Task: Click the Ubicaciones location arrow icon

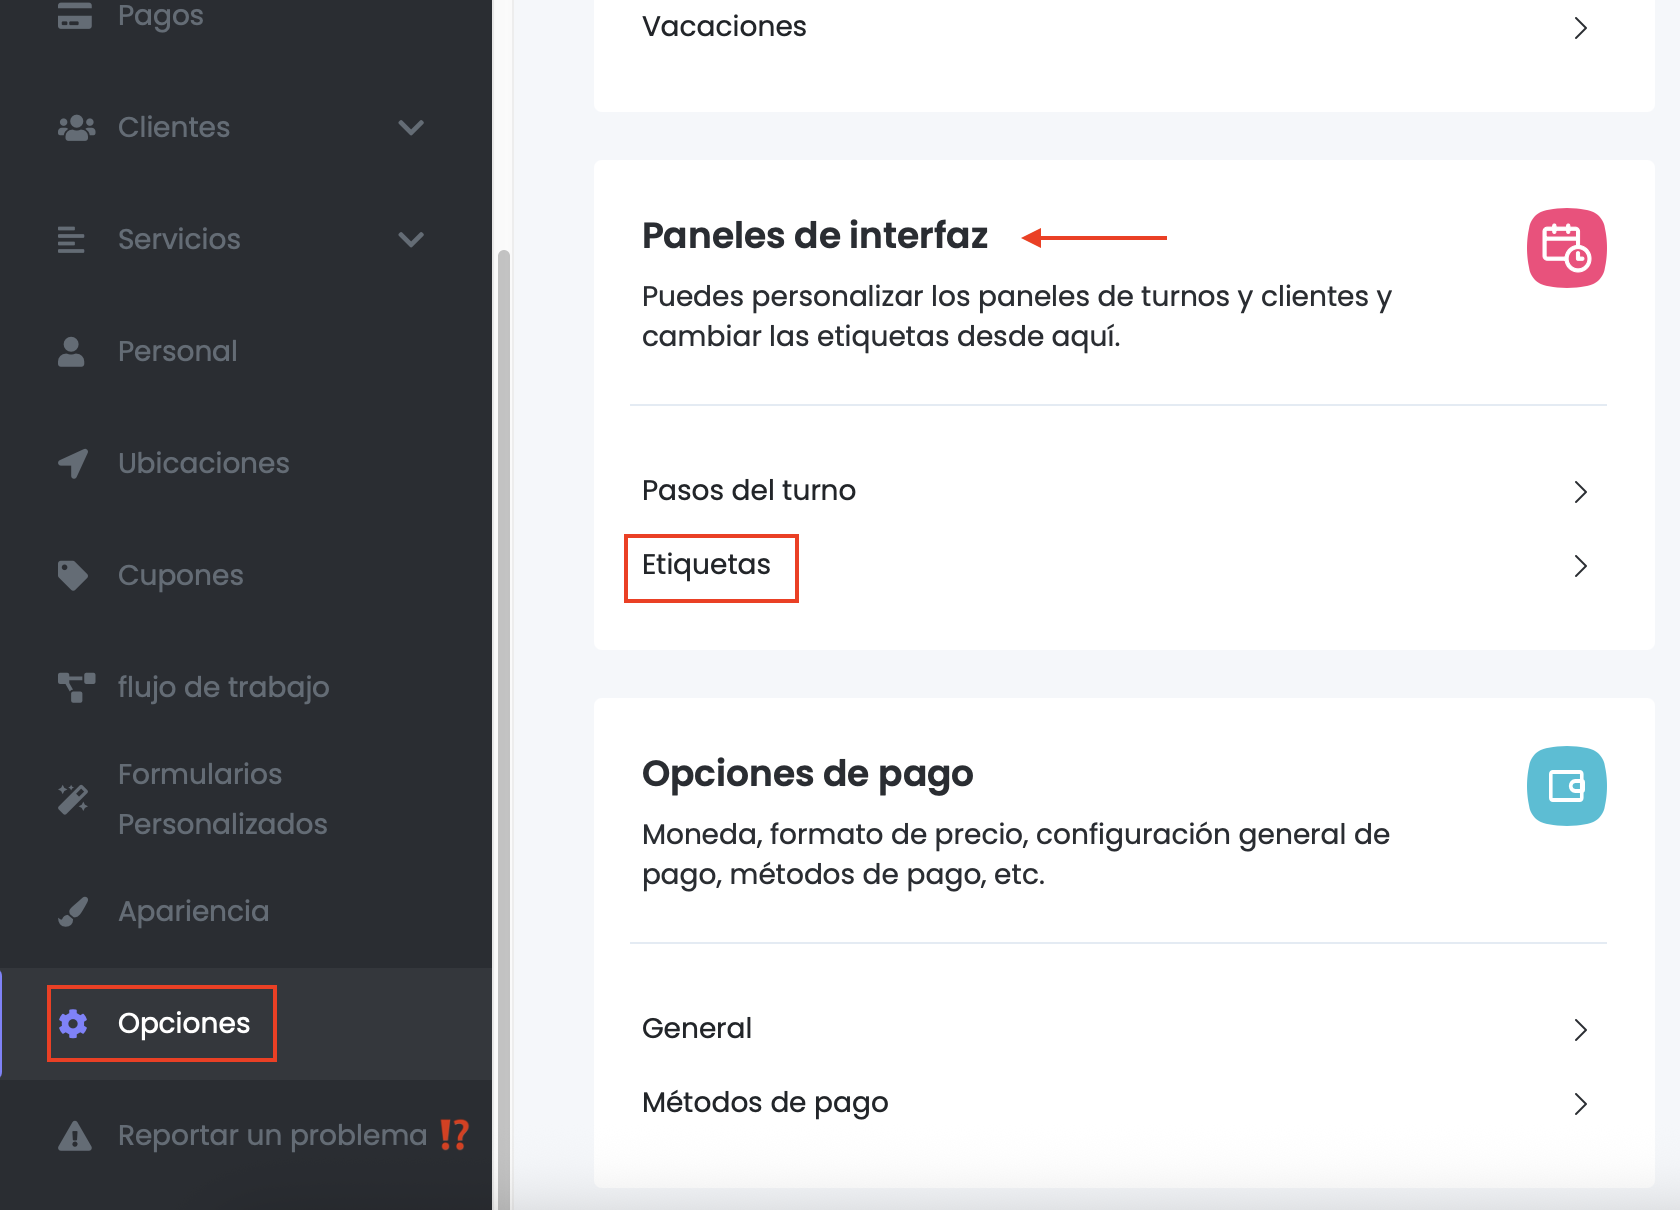Action: (x=73, y=464)
